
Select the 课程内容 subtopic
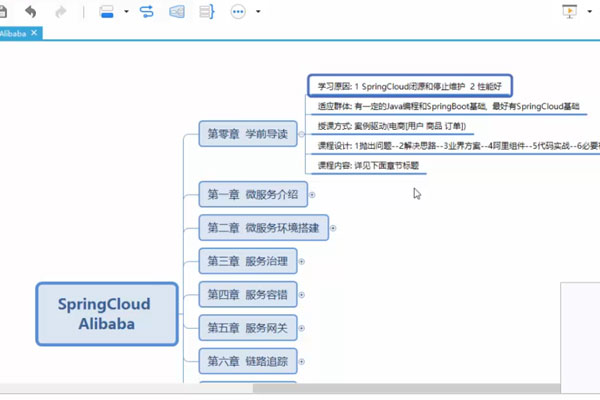(368, 166)
